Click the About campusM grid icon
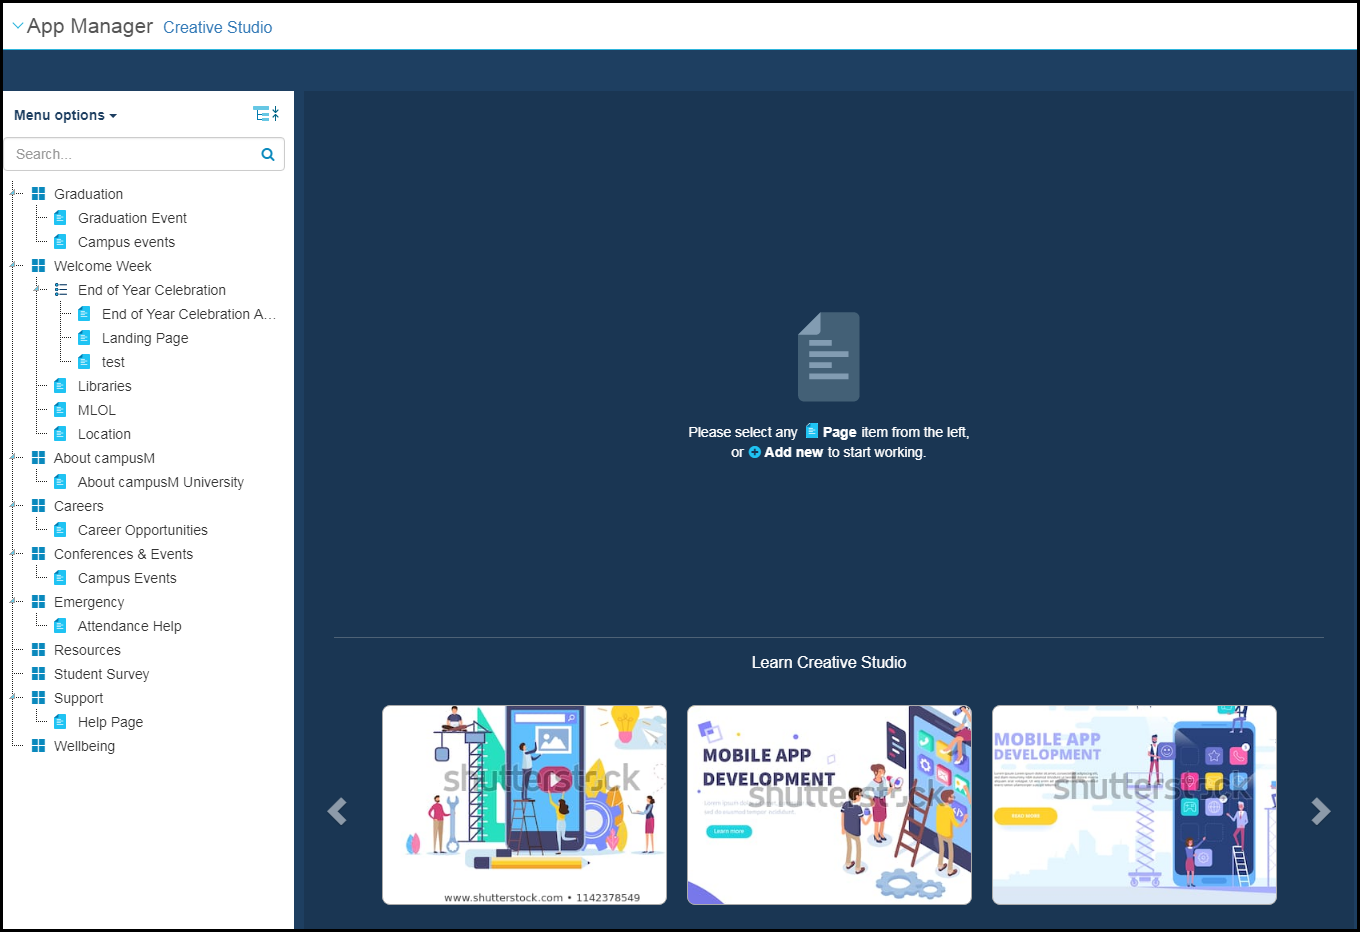This screenshot has height=932, width=1360. click(x=38, y=458)
